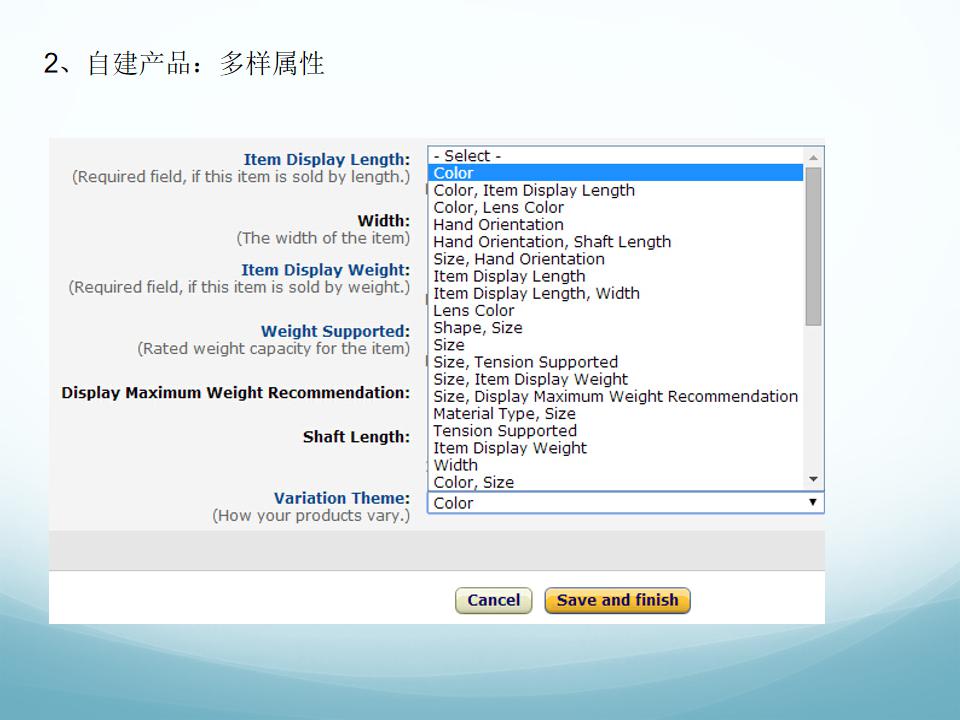Click the 'Save and finish' button
The width and height of the screenshot is (960, 720).
pos(617,600)
